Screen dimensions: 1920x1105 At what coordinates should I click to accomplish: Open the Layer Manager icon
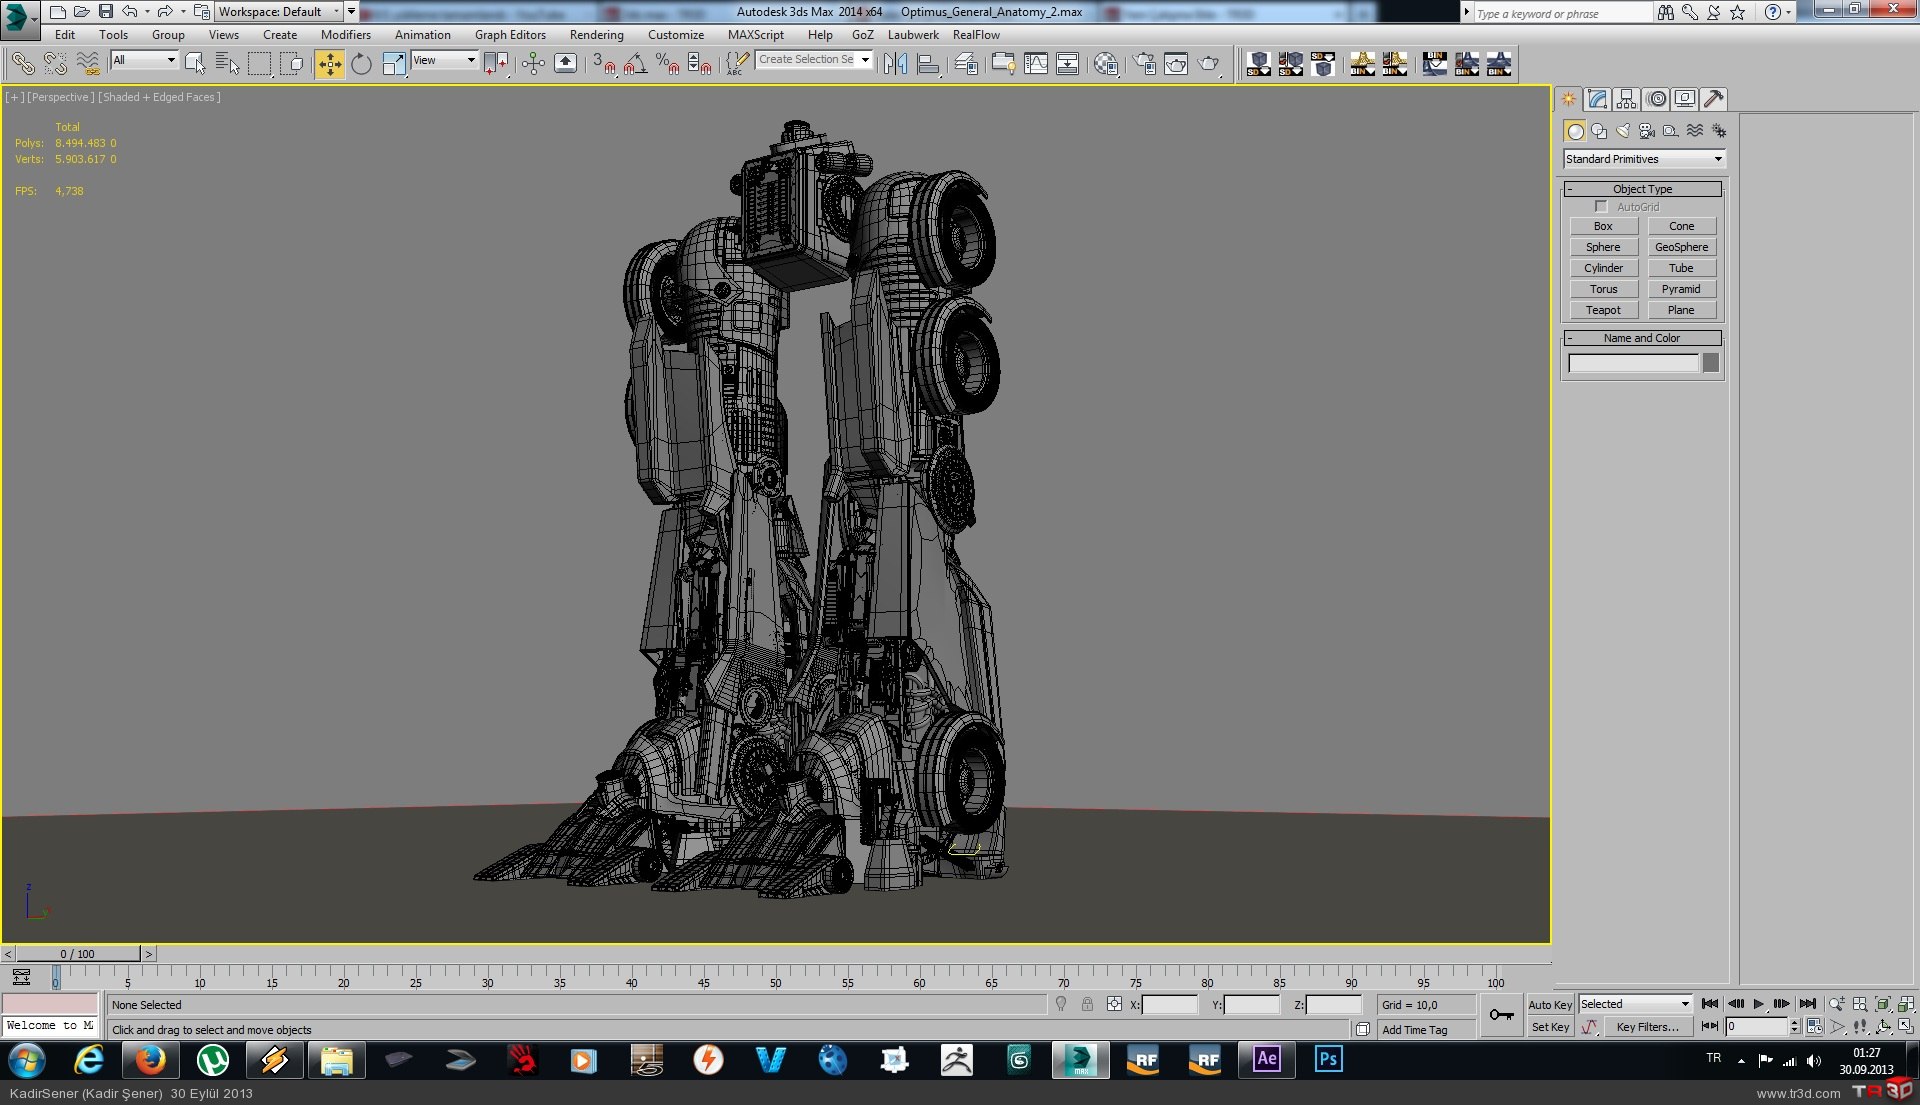[966, 64]
